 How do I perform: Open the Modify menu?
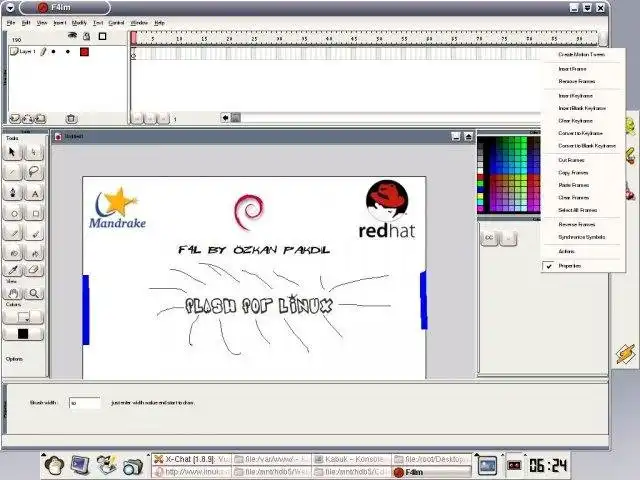[79, 23]
